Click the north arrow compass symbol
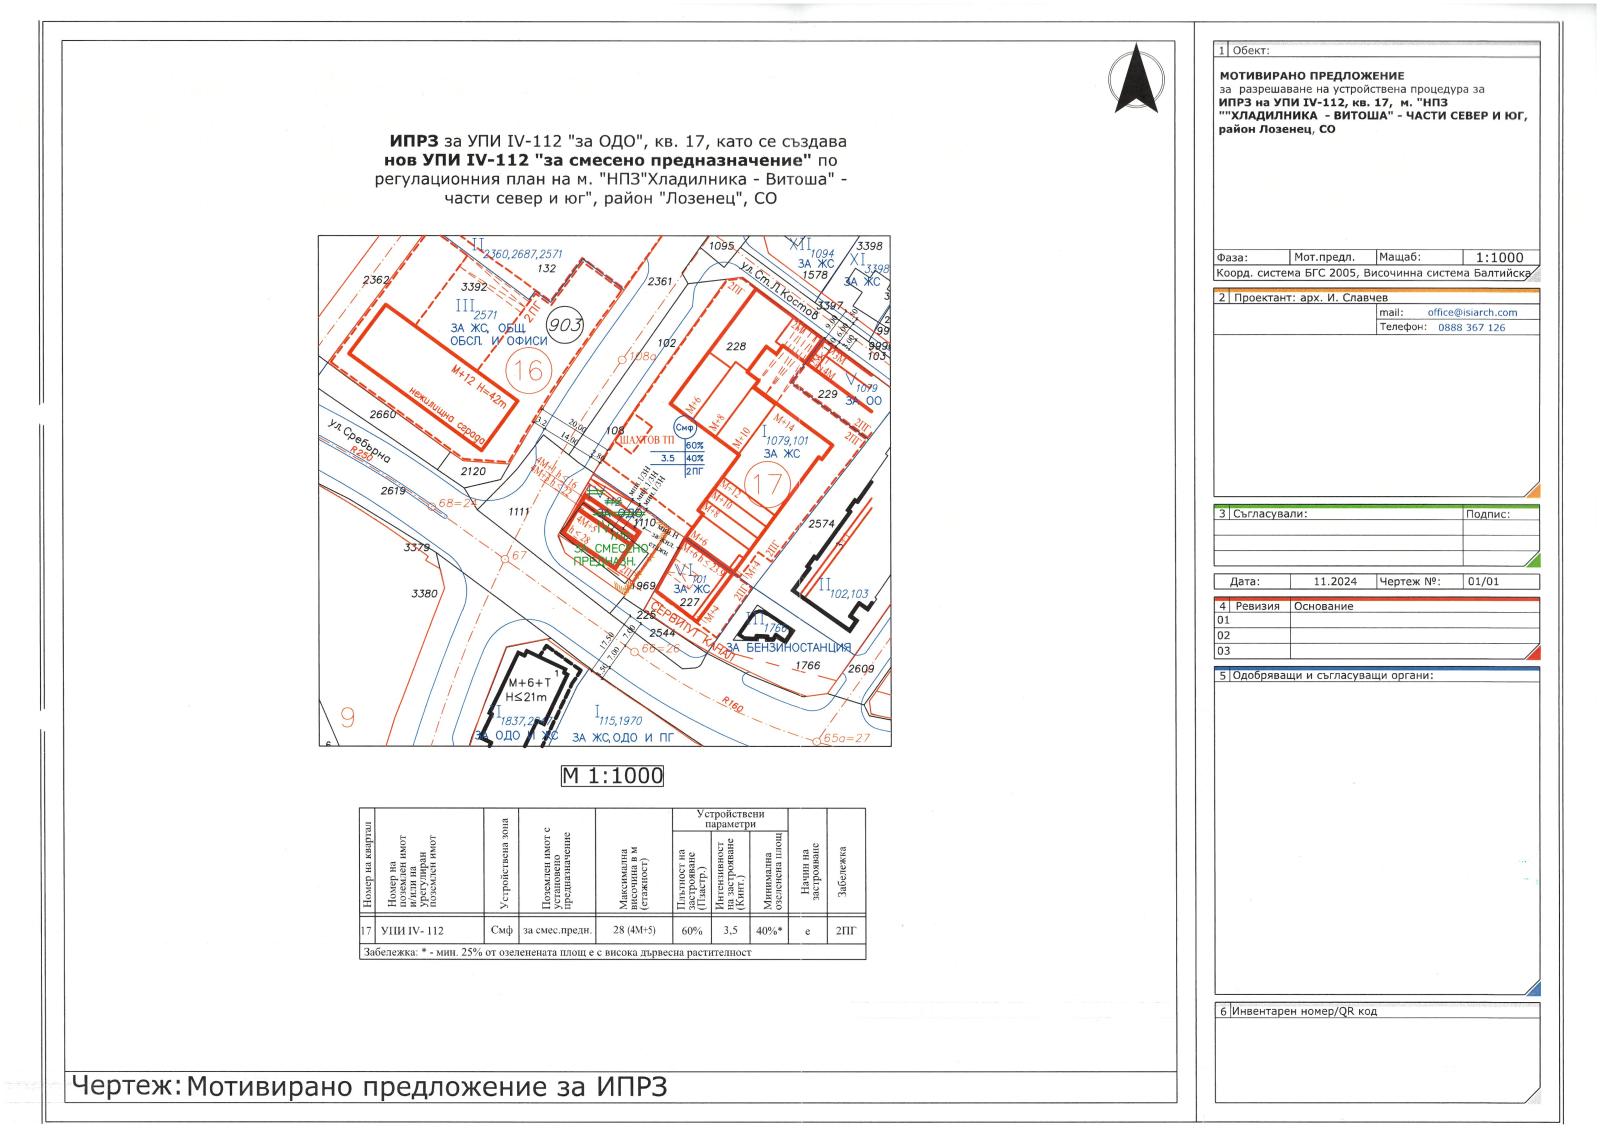The width and height of the screenshot is (1600, 1131). tap(1136, 80)
